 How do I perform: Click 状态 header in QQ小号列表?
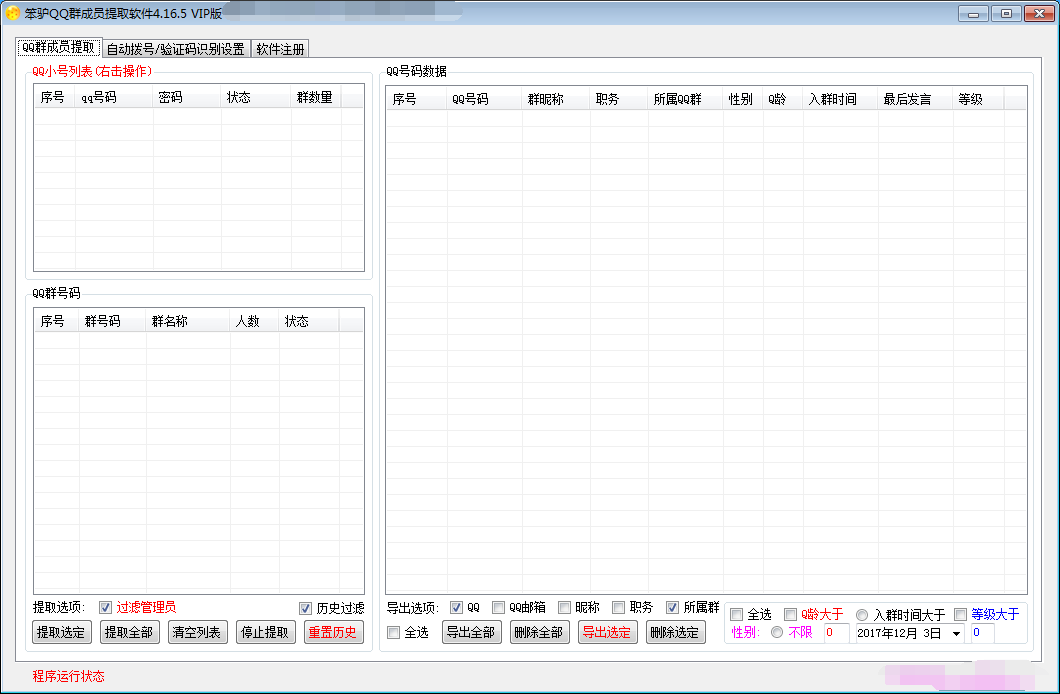(x=256, y=97)
